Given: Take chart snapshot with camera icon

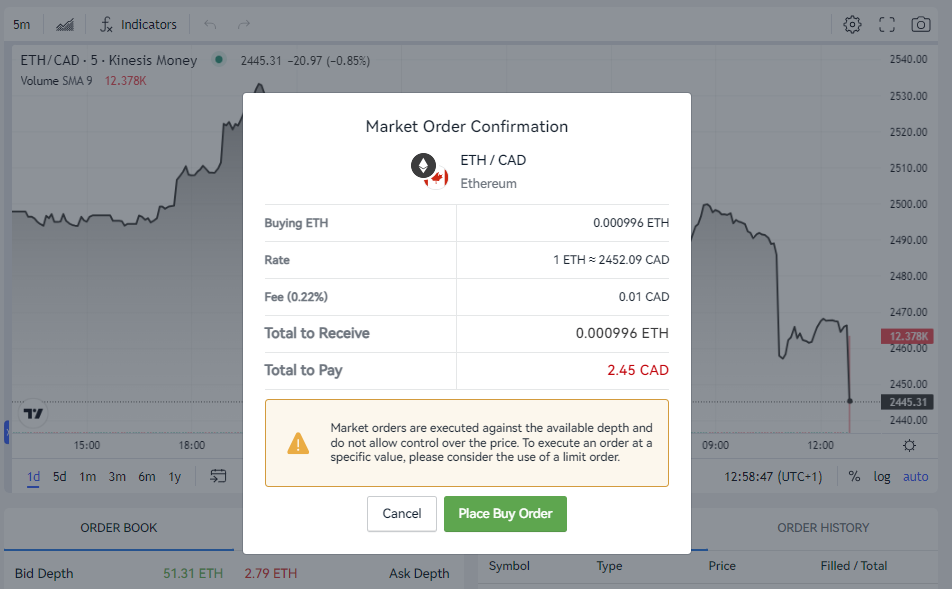Looking at the screenshot, I should point(920,24).
